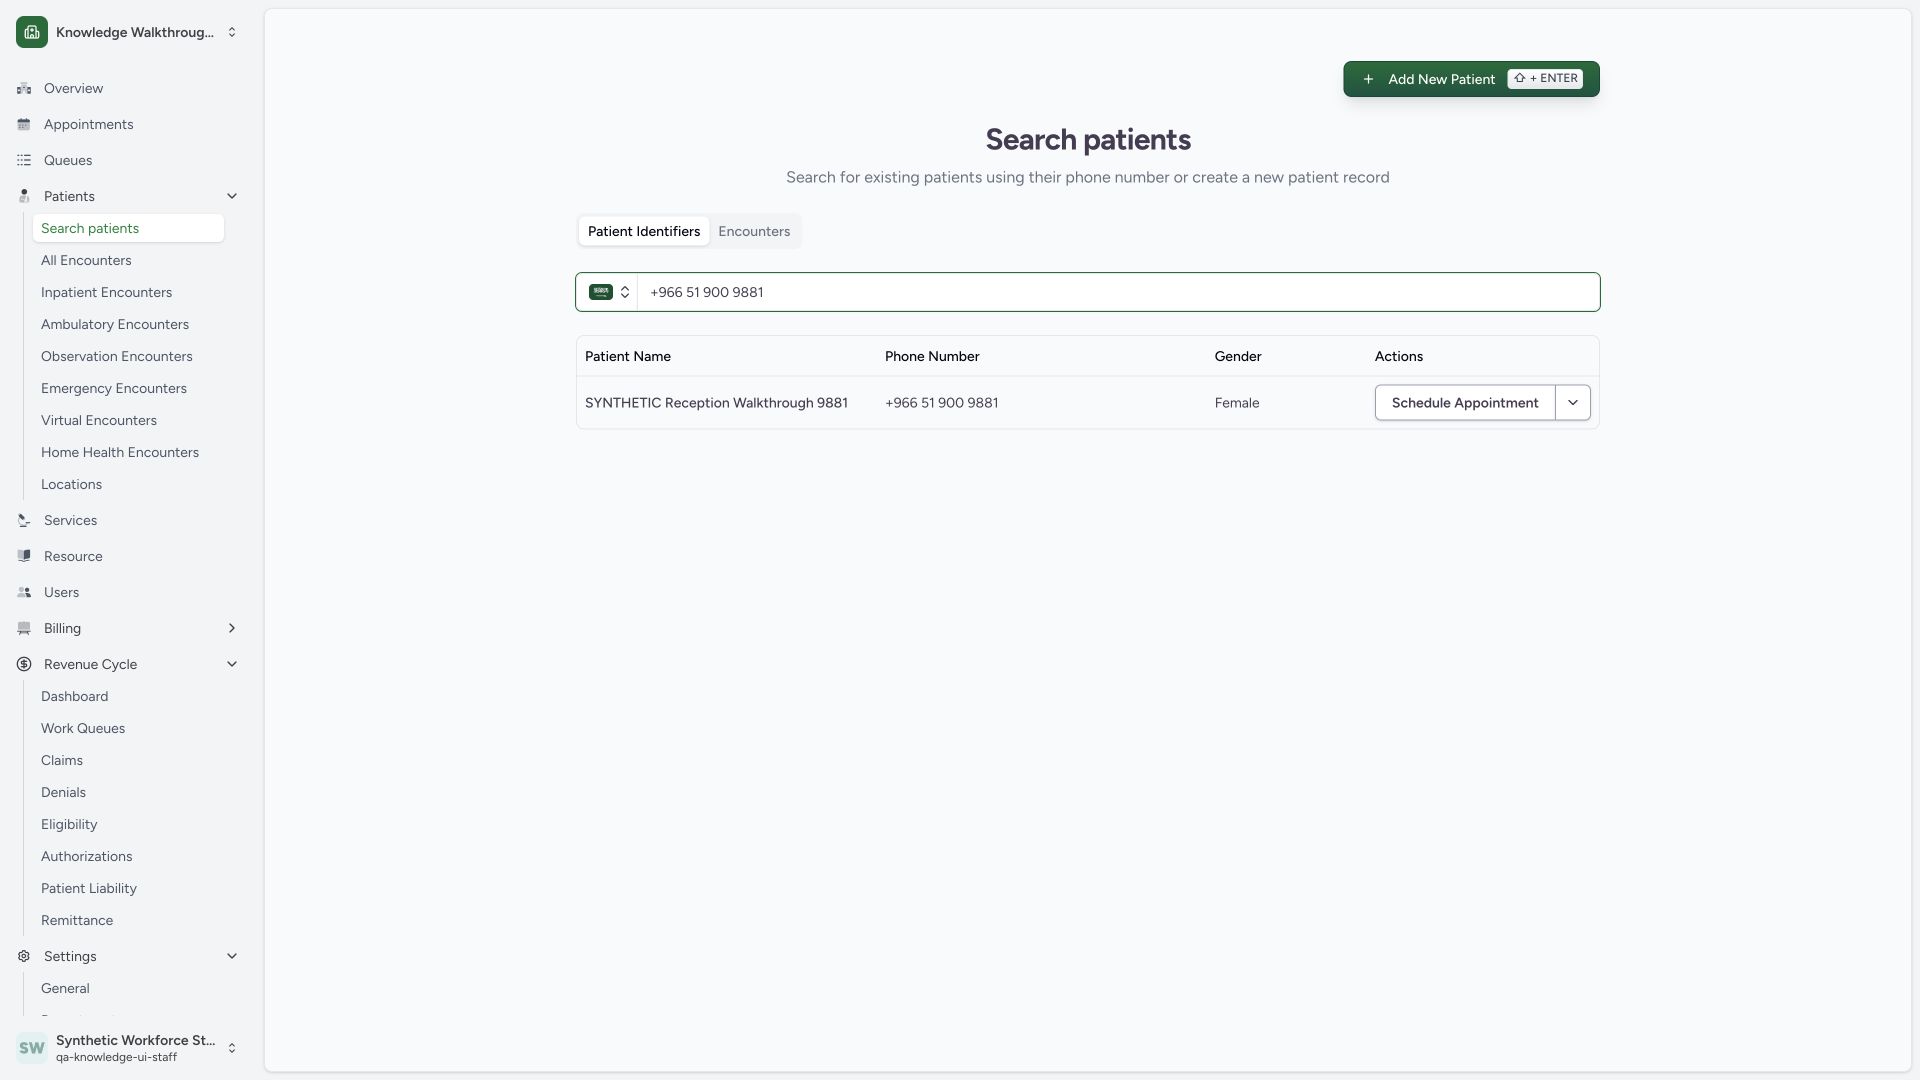
Task: Click the Add New Patient button
Action: pyautogui.click(x=1471, y=79)
